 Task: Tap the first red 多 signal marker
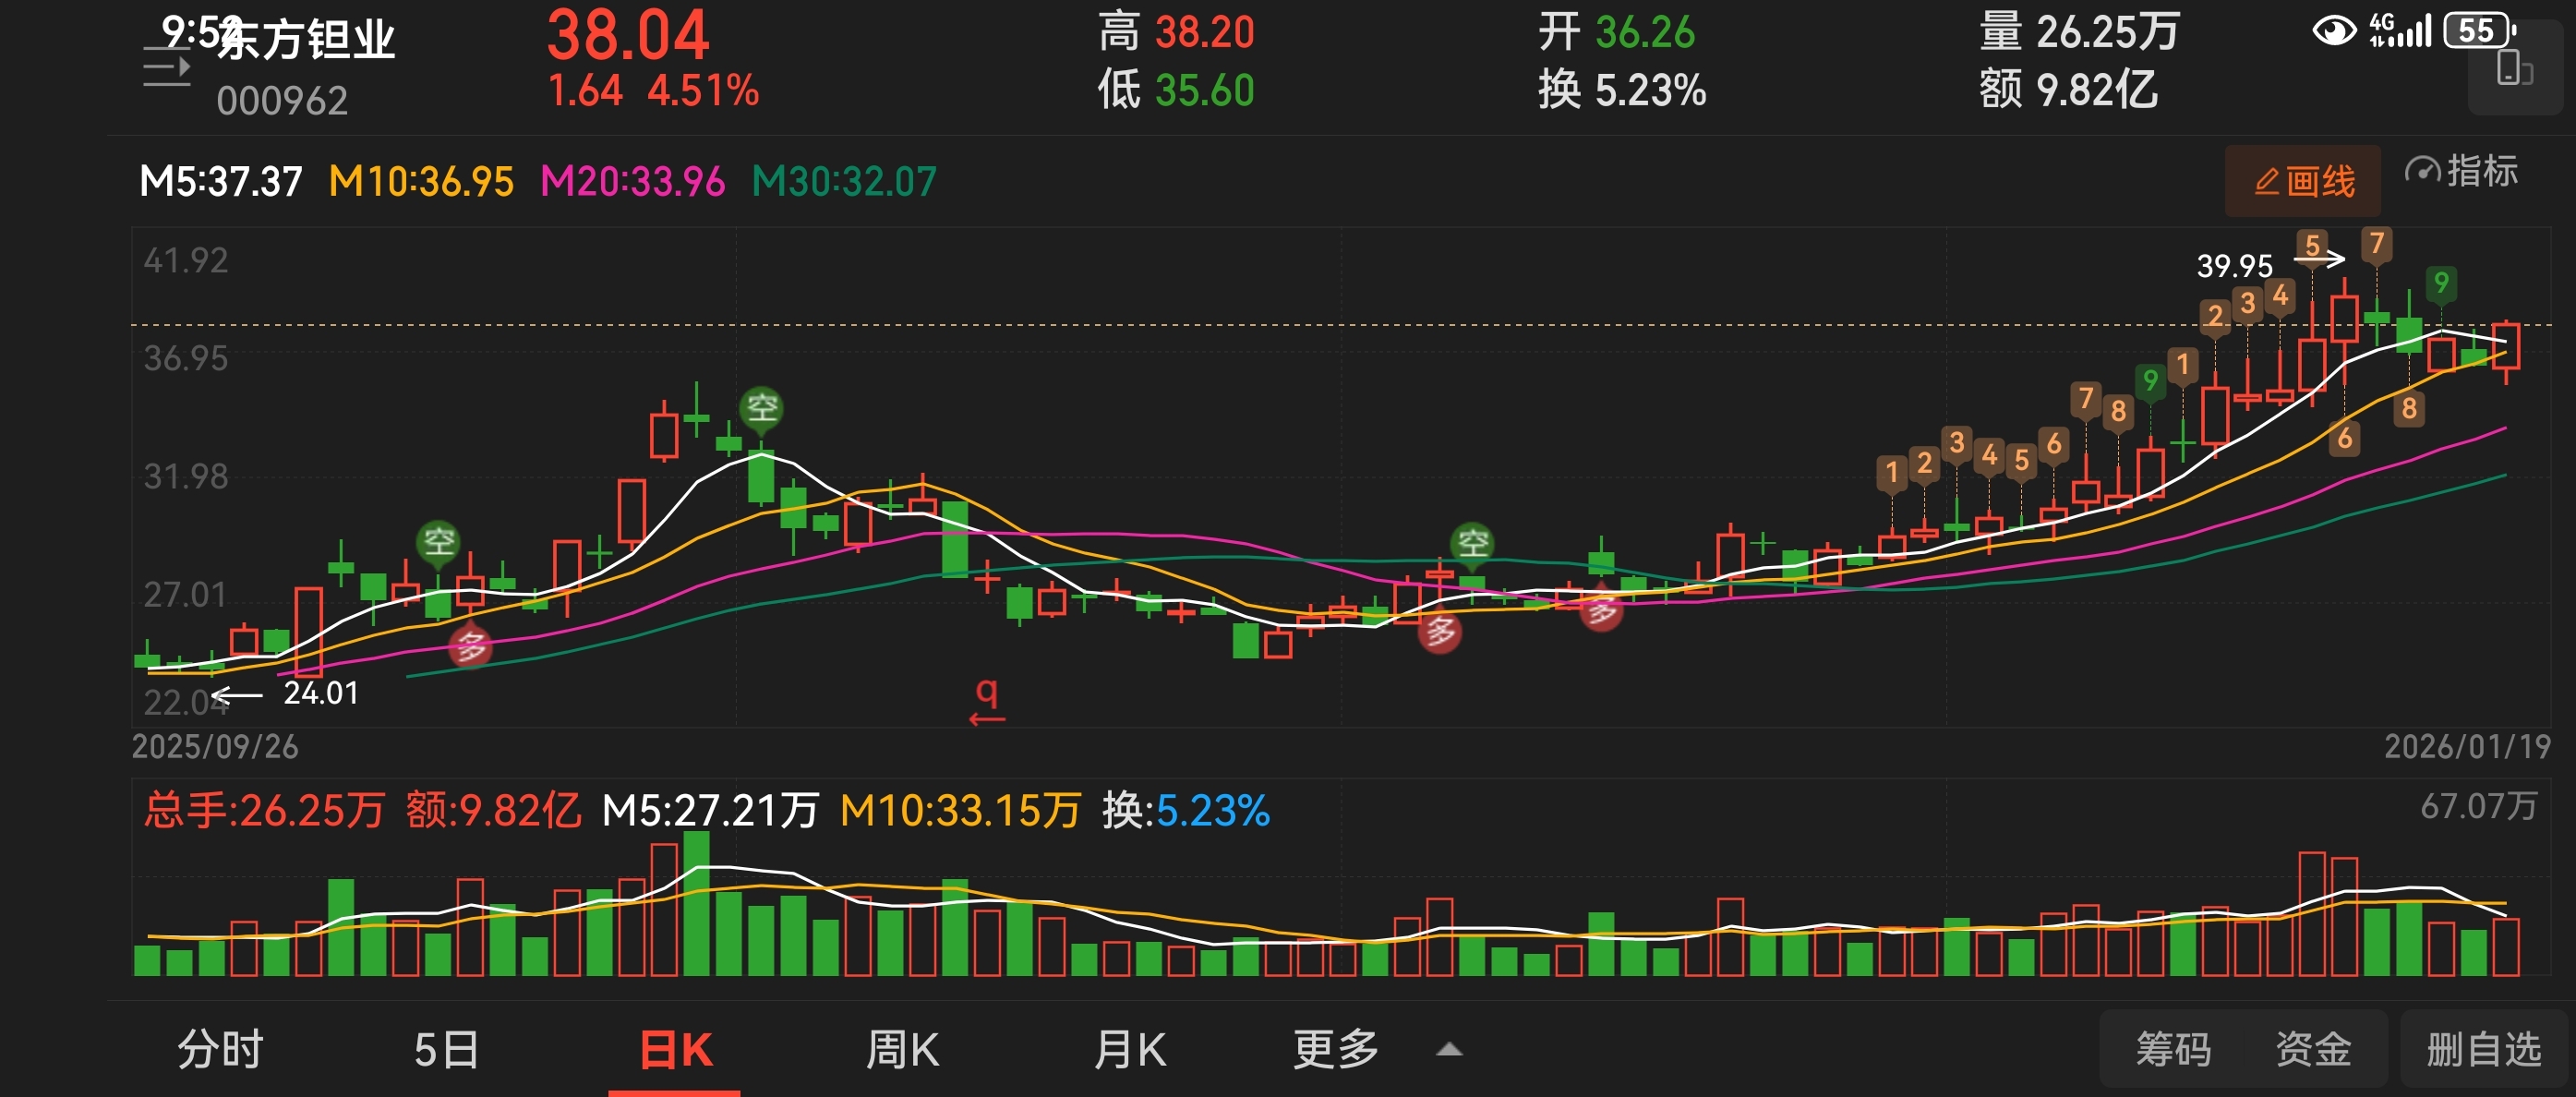tap(470, 646)
